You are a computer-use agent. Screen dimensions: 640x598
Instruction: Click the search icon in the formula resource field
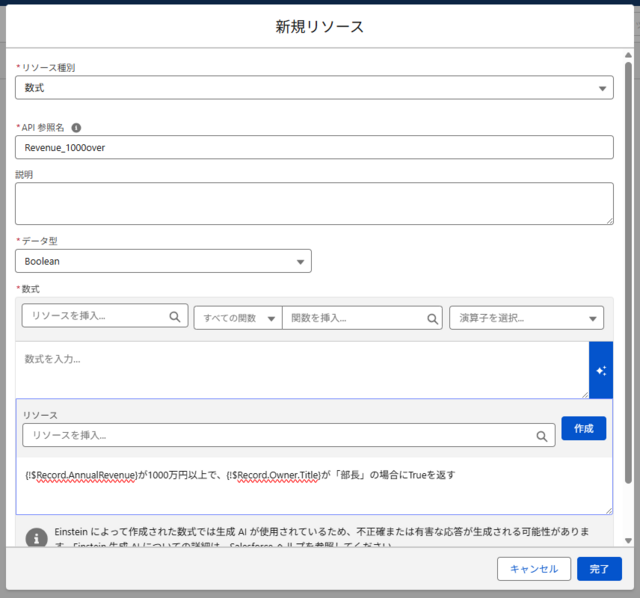pos(175,317)
